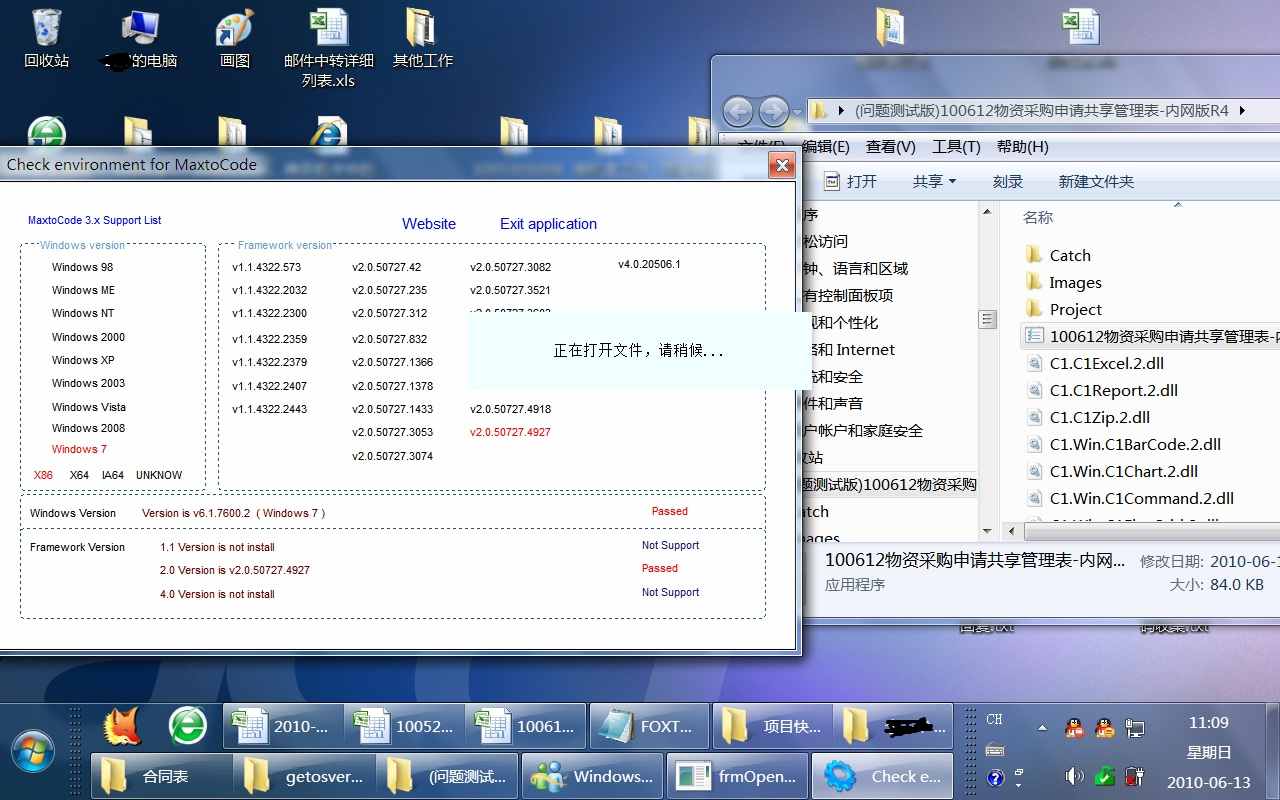Click the Exit application link
The width and height of the screenshot is (1280, 800).
pyautogui.click(x=548, y=224)
